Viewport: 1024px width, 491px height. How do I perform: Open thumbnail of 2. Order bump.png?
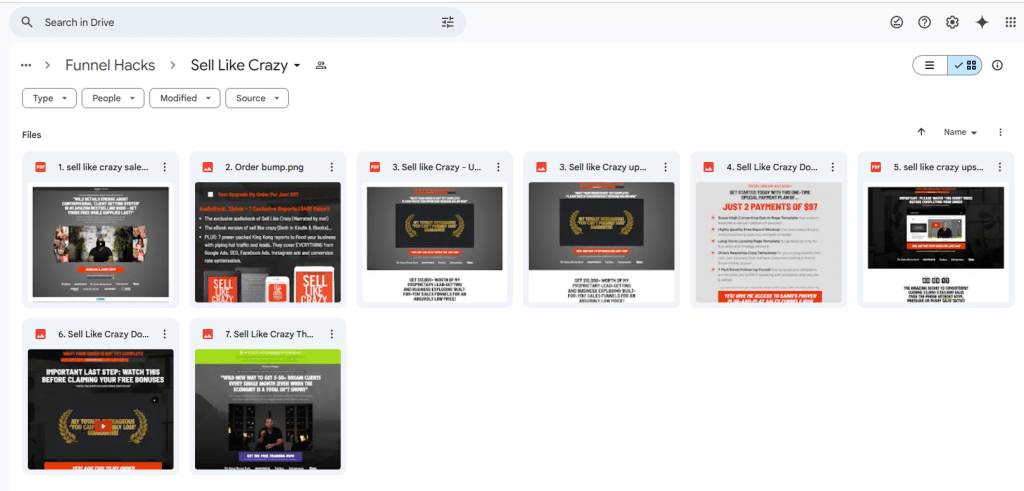268,243
